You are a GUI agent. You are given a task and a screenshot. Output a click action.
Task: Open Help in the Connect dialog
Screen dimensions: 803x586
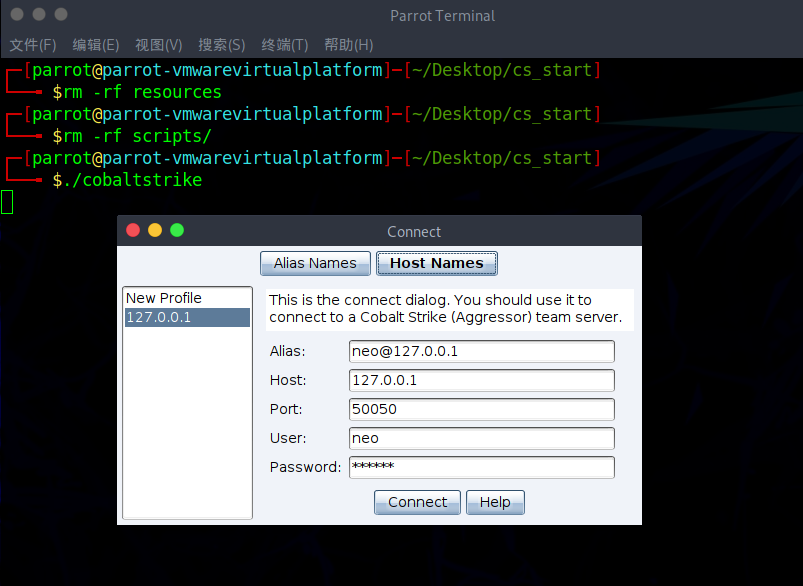(495, 502)
